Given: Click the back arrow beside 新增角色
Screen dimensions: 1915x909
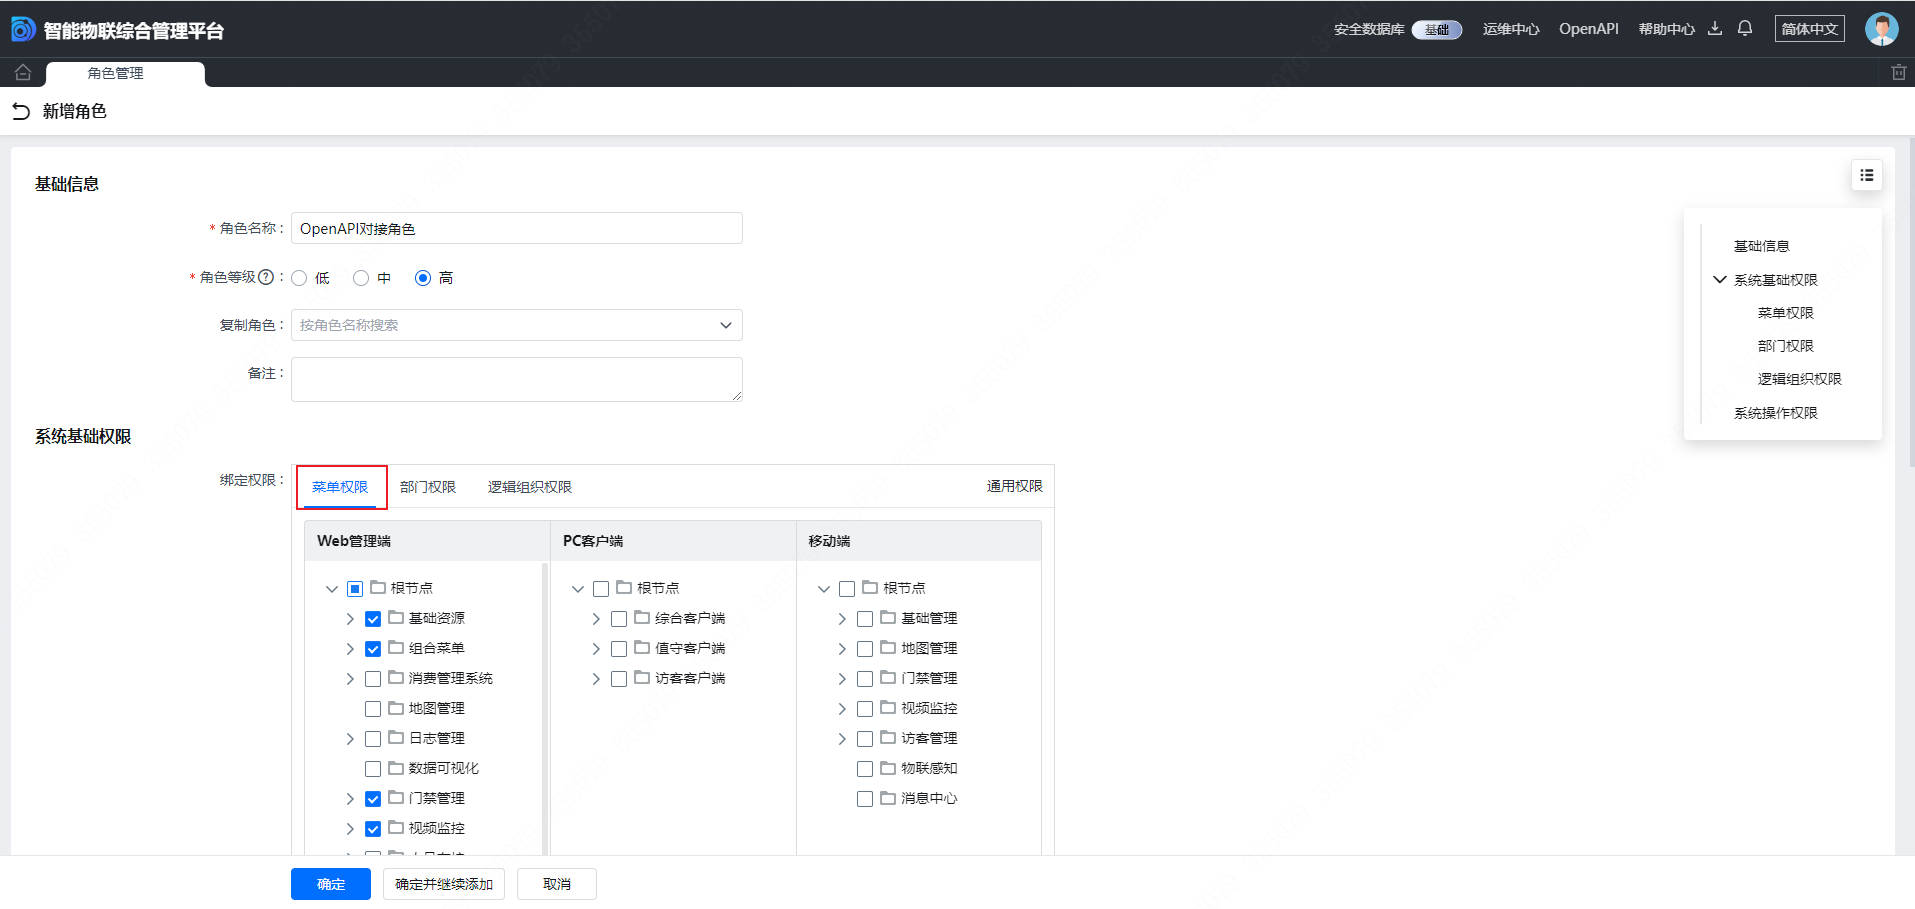Looking at the screenshot, I should 21,111.
